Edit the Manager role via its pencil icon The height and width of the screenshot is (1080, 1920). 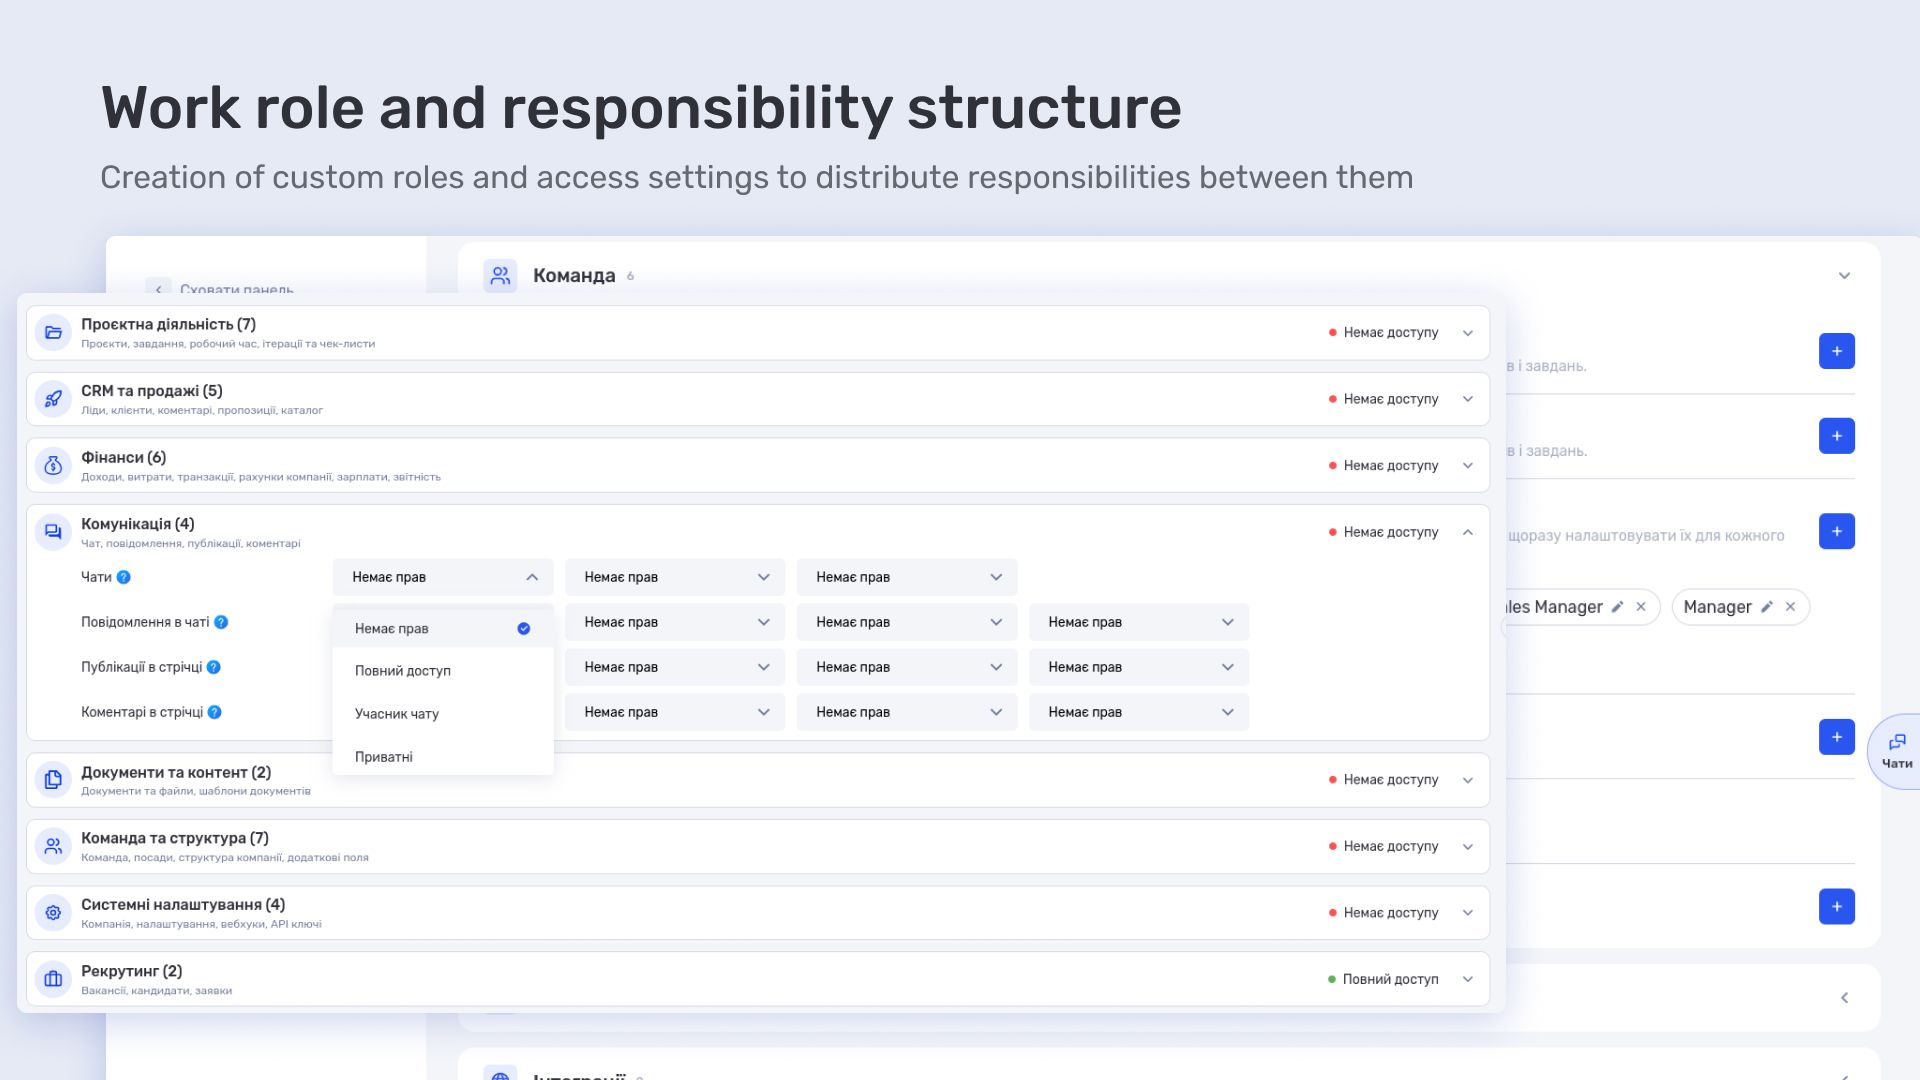[x=1767, y=607]
